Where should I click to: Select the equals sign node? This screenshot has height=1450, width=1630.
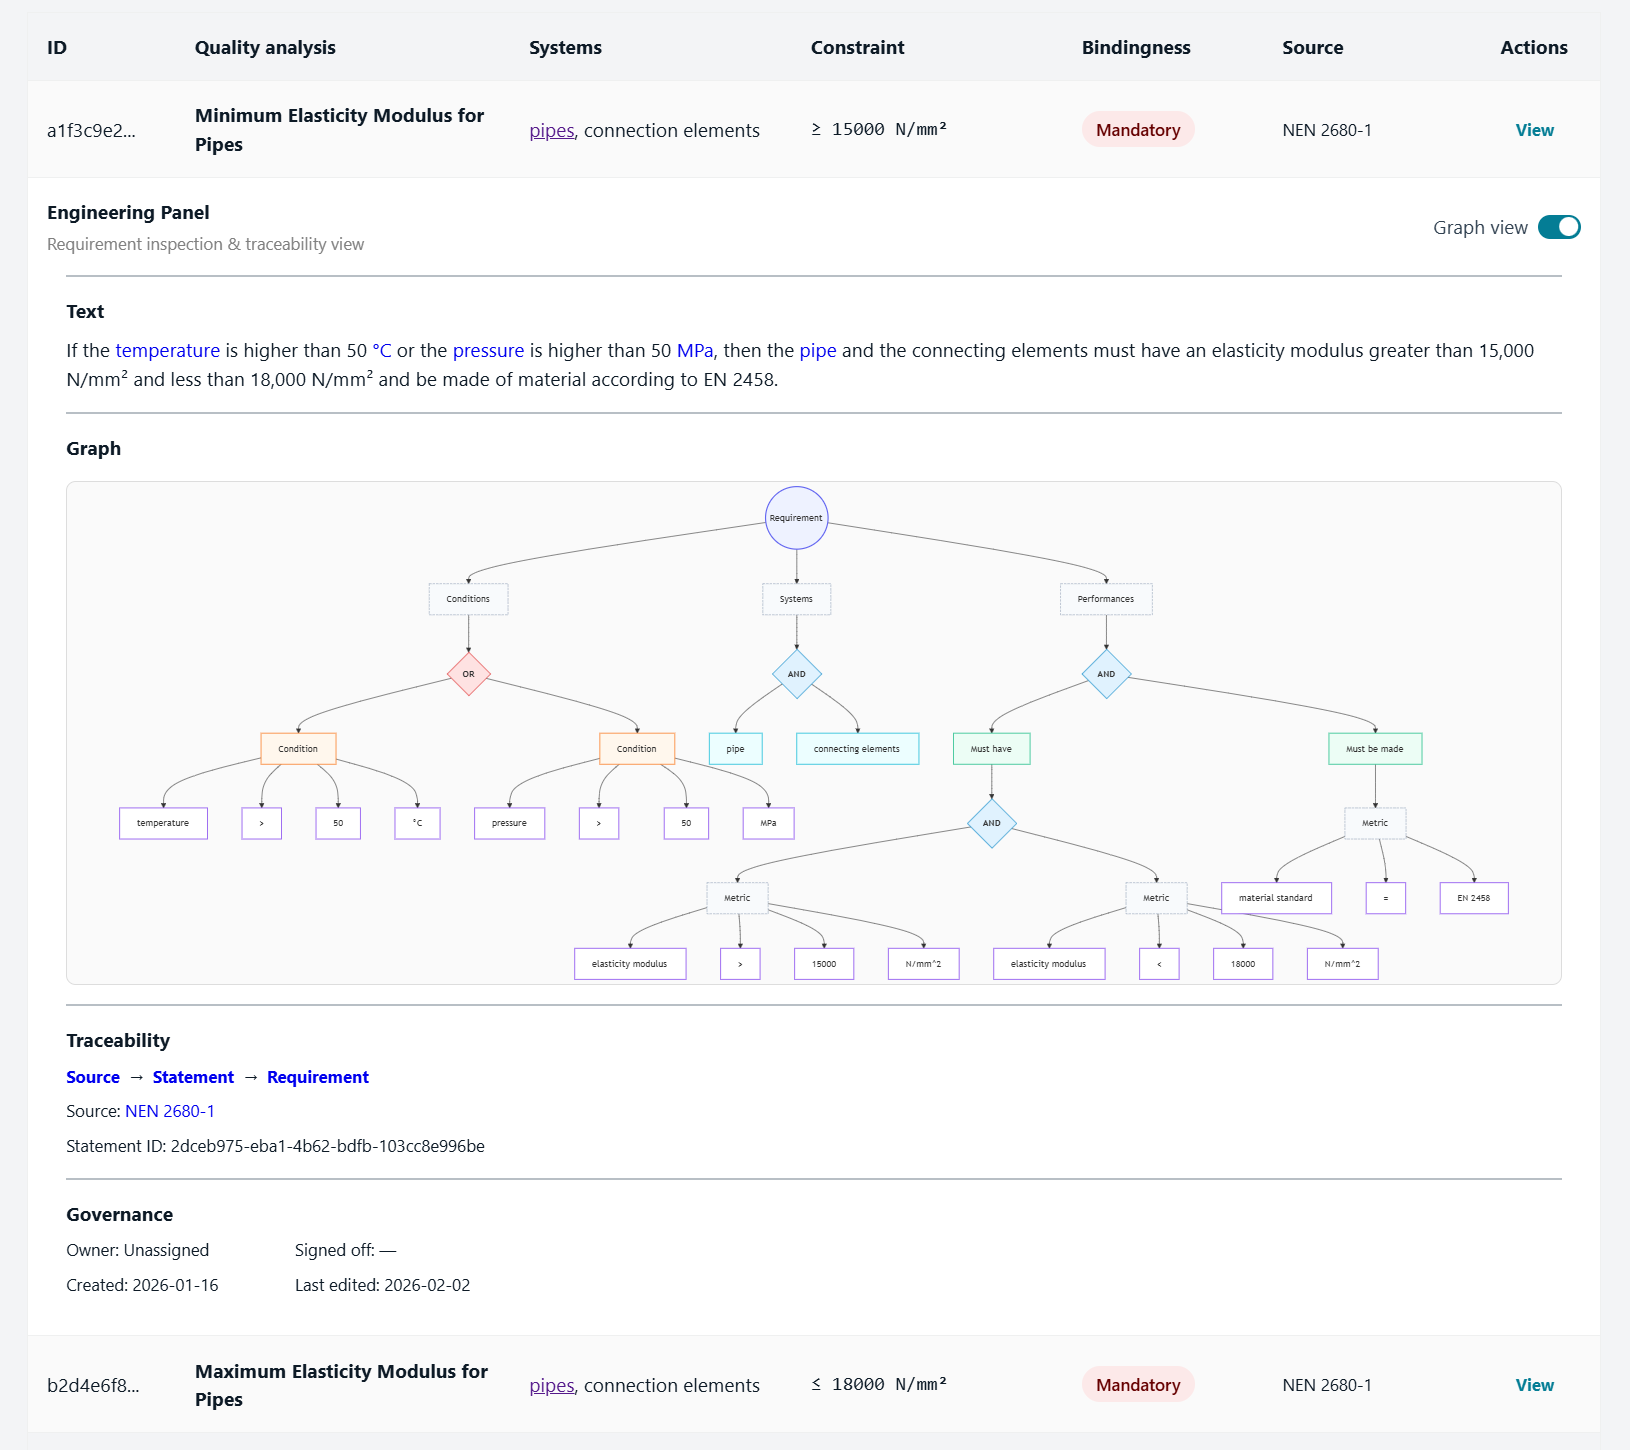1385,898
